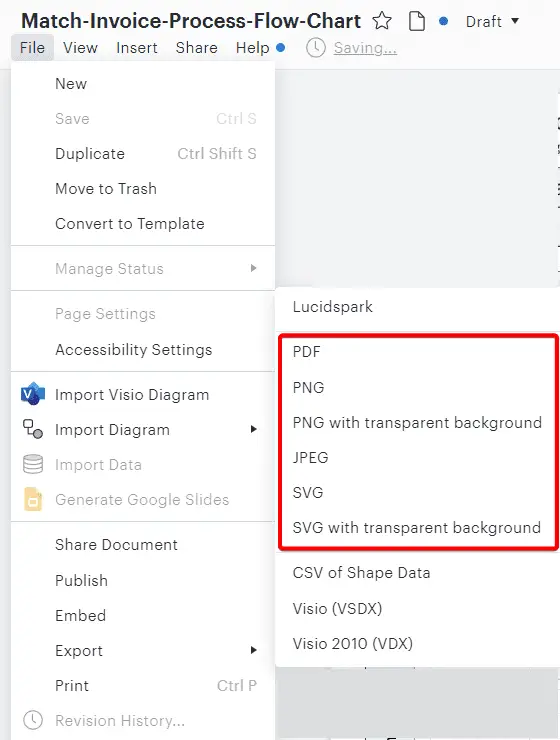Screen dimensions: 560x740
Task: Click the Google Slides icon
Action: click(x=33, y=499)
